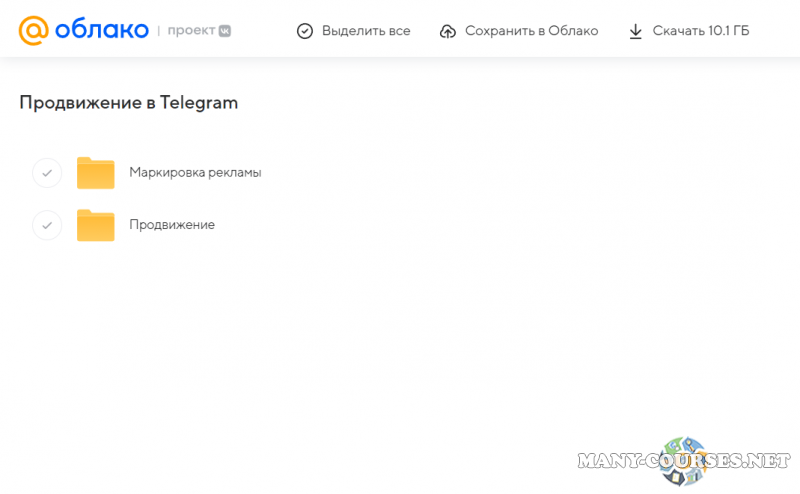
Task: Click the orange @ Облако logo icon
Action: (x=34, y=30)
